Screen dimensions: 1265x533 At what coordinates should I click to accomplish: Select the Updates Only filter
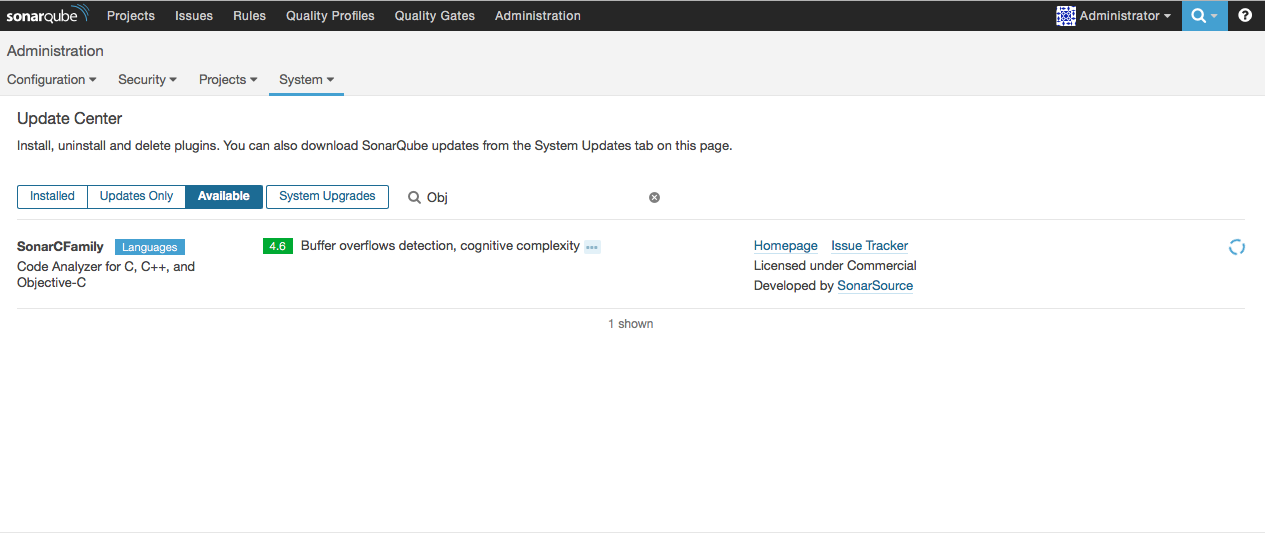136,196
